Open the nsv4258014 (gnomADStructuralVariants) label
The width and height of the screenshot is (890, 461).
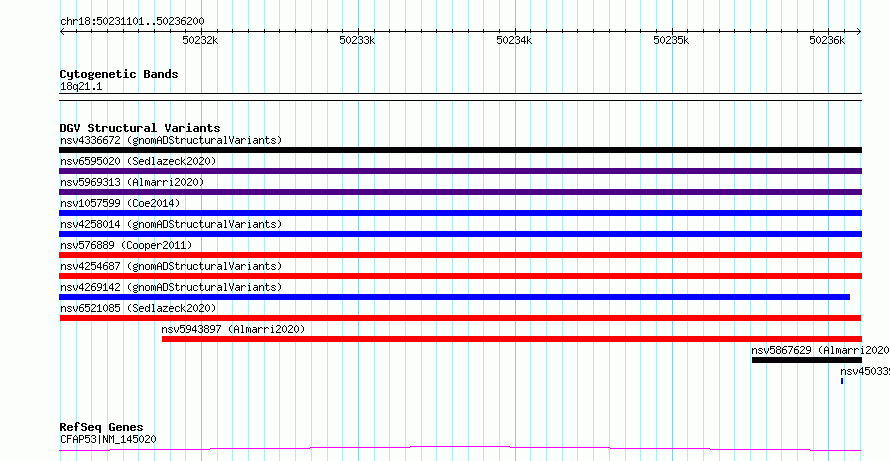171,224
